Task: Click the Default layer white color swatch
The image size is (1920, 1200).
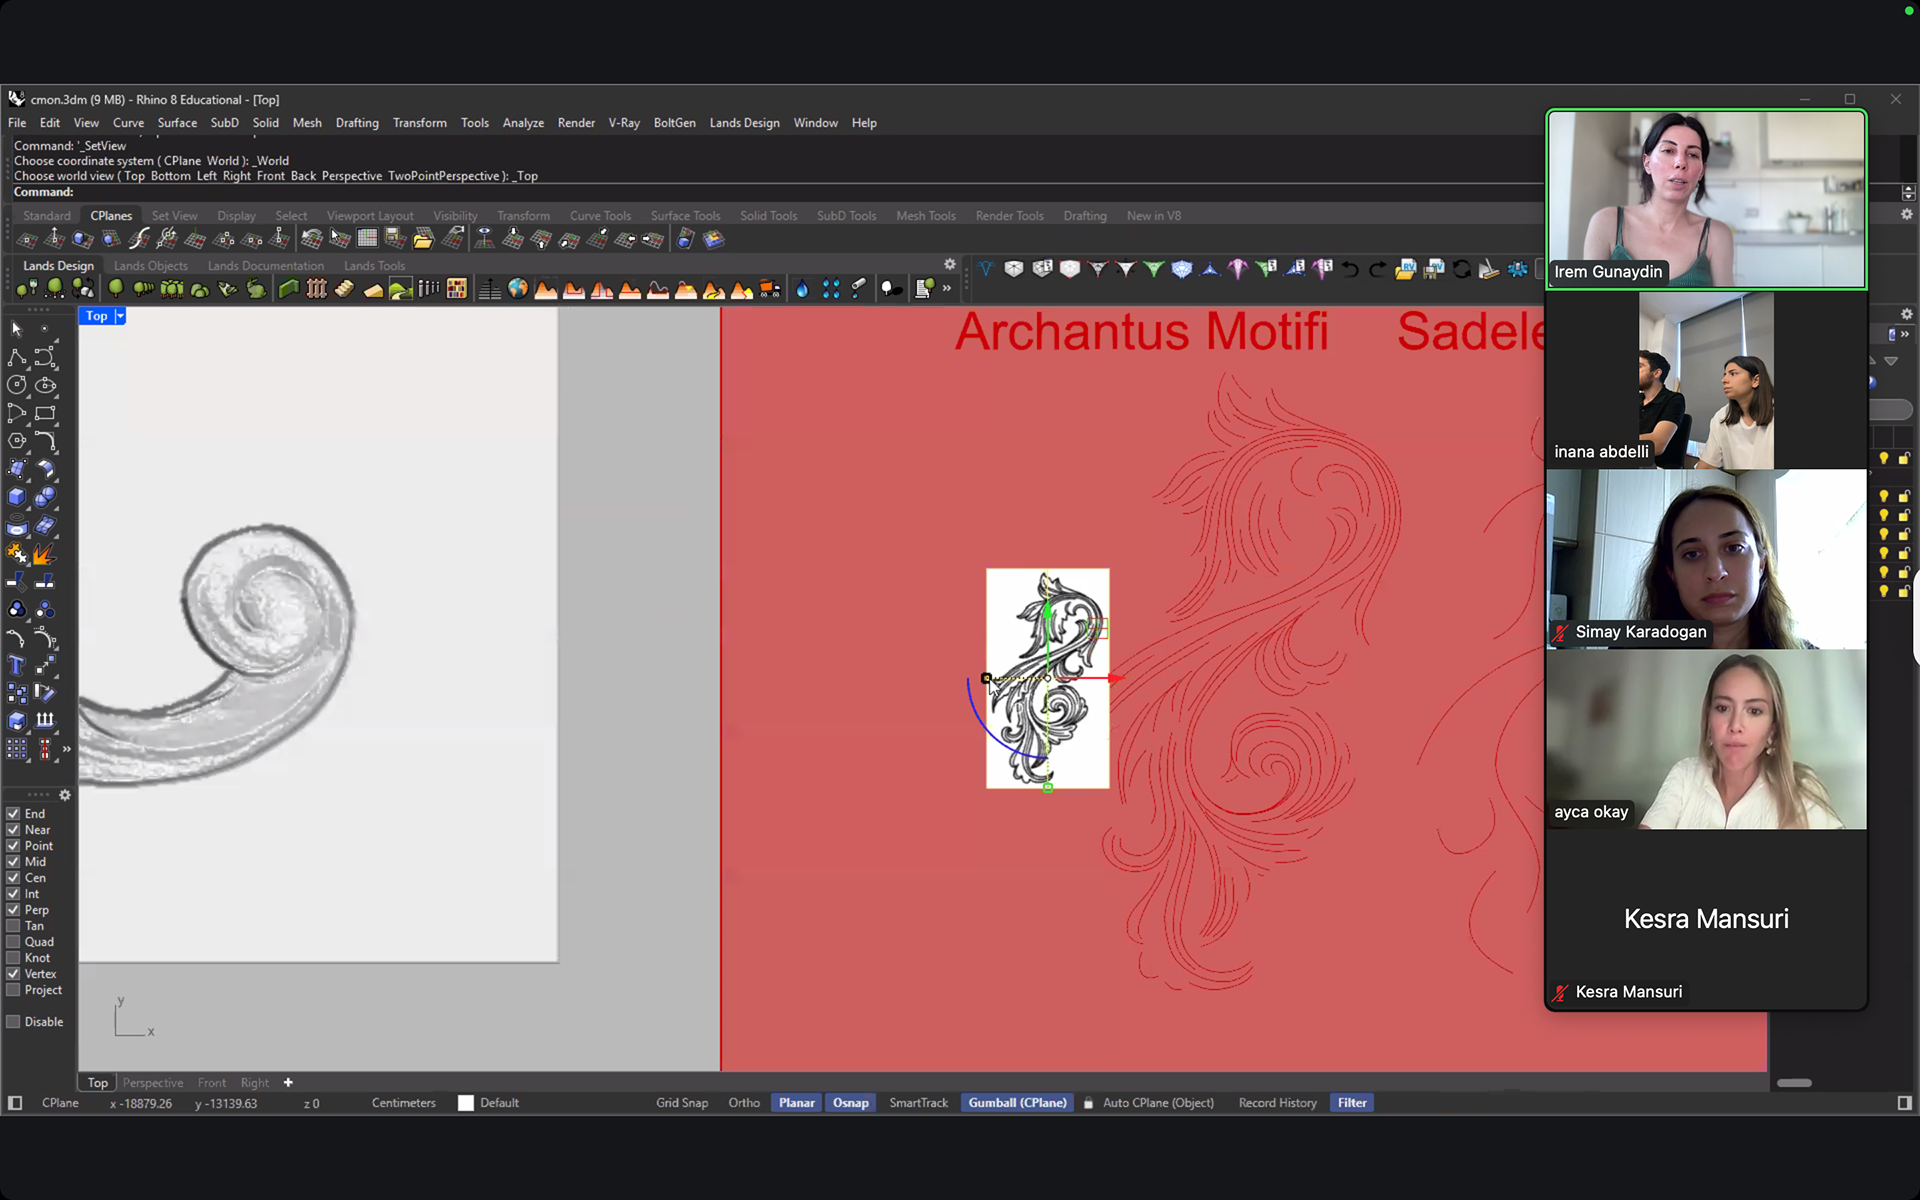Action: click(466, 1103)
